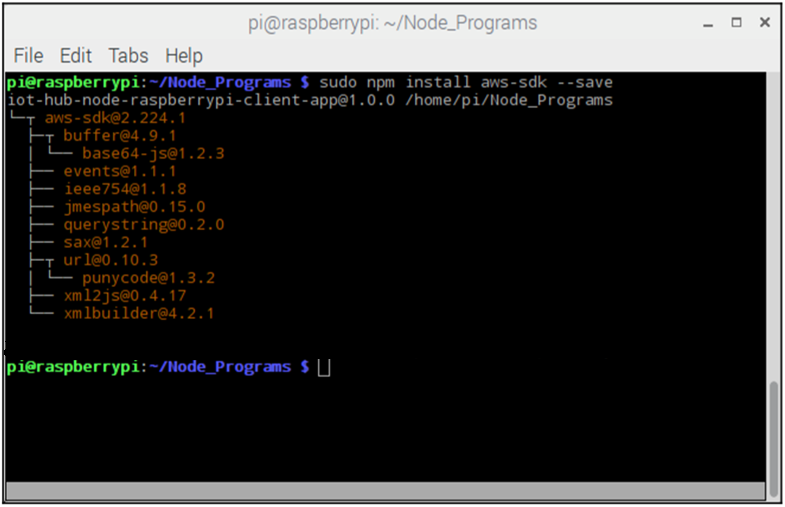
Task: Maximize the terminal window
Action: tap(736, 23)
